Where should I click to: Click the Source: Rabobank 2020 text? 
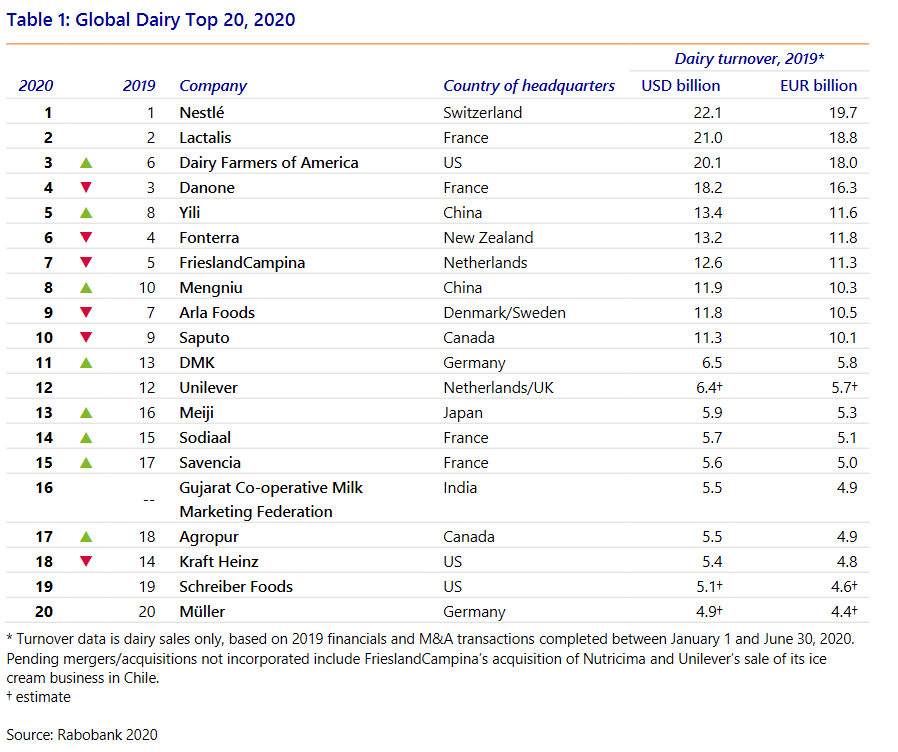coord(82,735)
